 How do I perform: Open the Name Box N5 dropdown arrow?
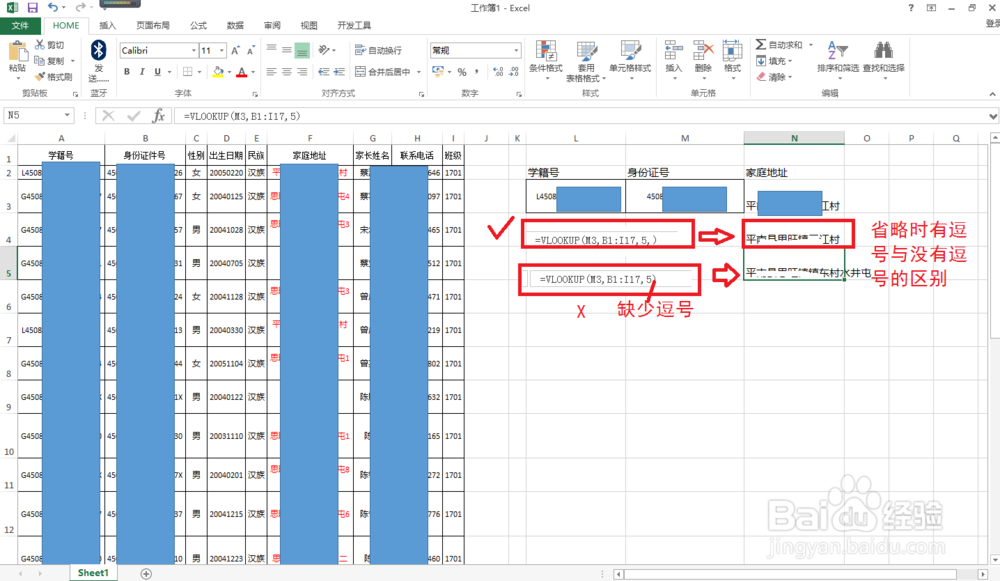67,115
